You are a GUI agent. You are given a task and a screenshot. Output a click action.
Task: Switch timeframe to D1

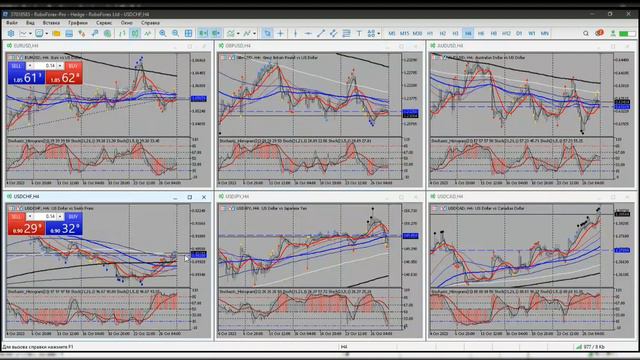click(519, 33)
